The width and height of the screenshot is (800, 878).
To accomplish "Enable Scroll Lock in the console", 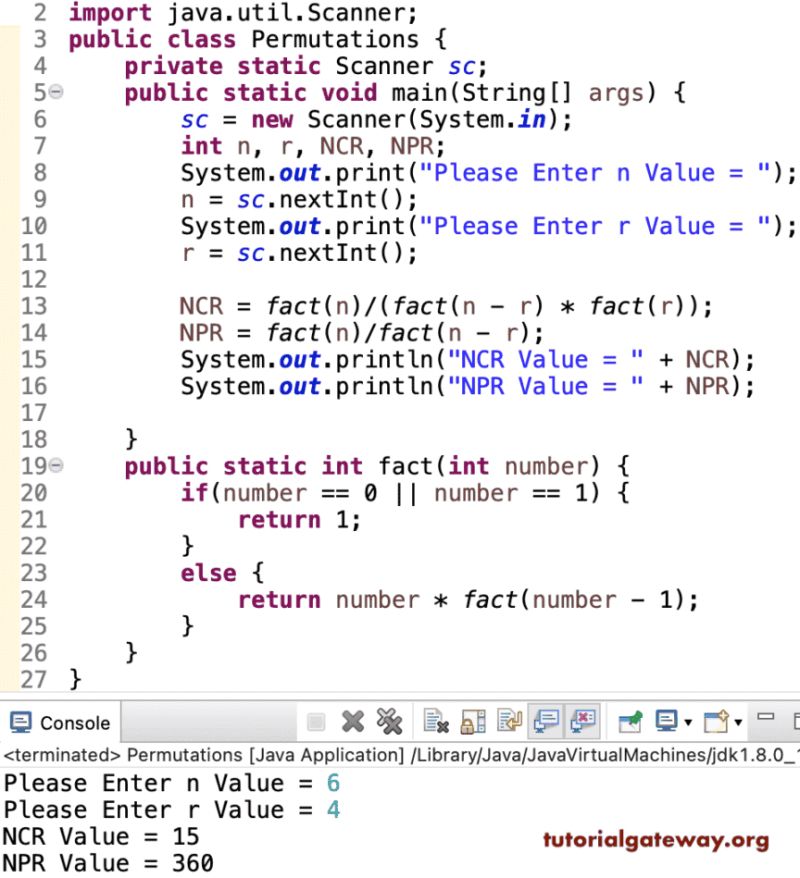I will tap(472, 722).
